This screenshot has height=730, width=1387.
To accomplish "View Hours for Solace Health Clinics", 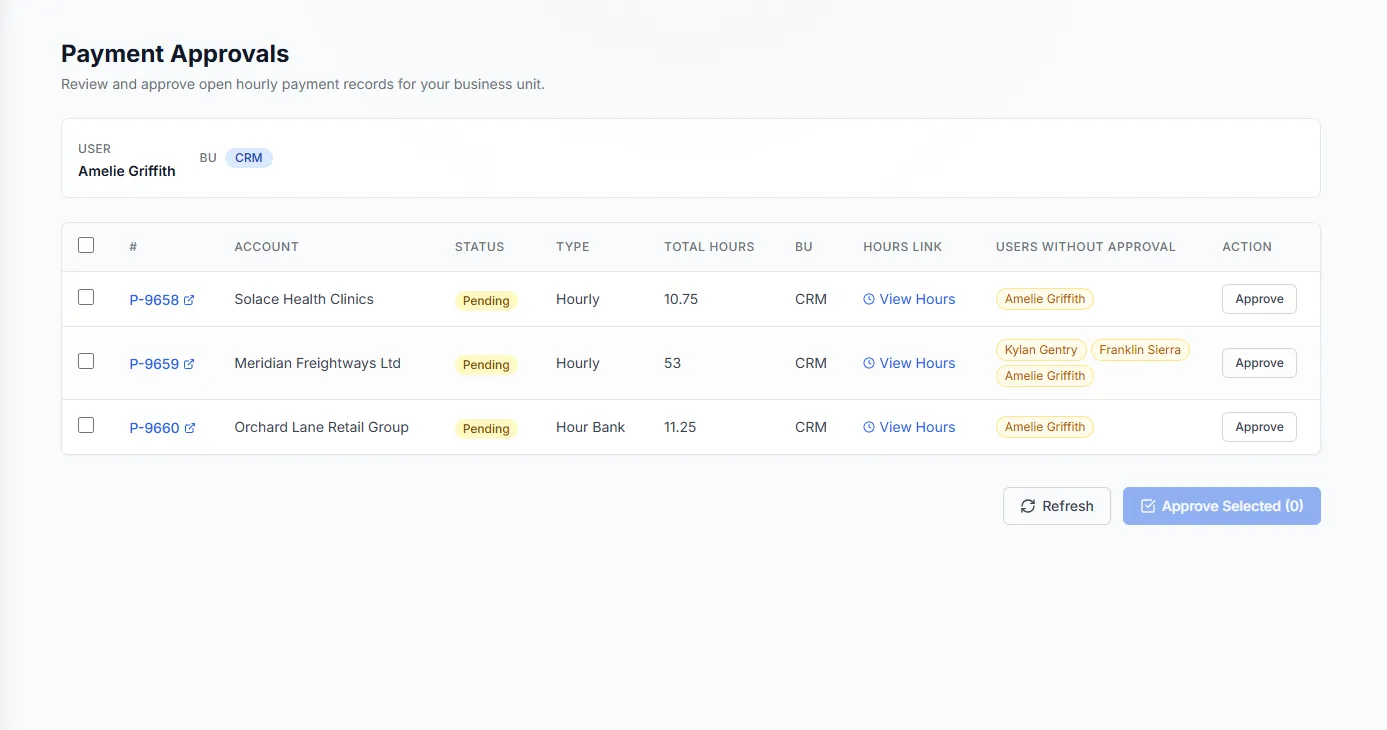I will coord(909,299).
